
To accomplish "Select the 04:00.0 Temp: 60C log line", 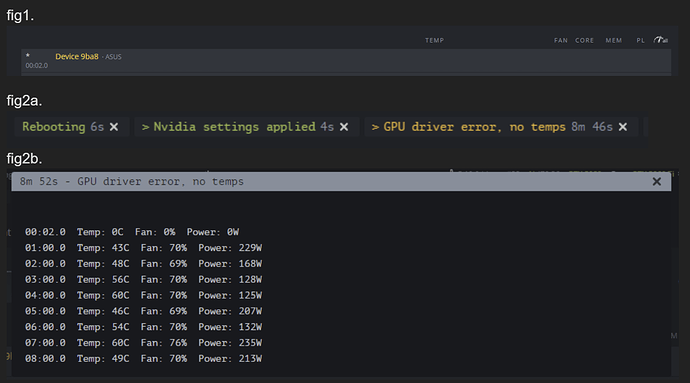I will pyautogui.click(x=143, y=295).
